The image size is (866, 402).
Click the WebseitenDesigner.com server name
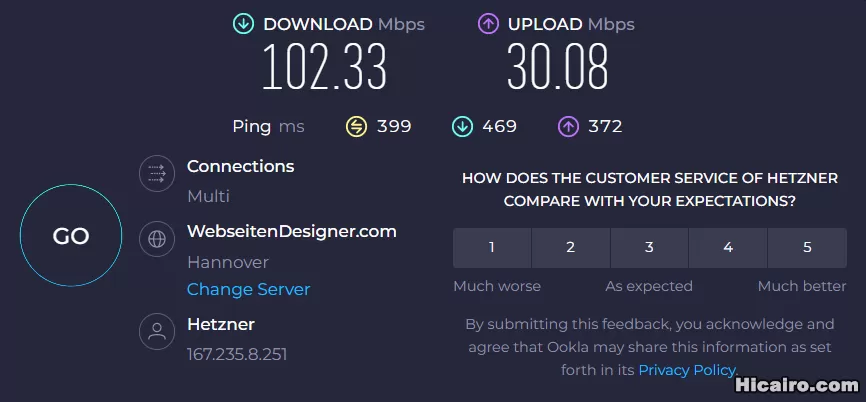point(291,231)
